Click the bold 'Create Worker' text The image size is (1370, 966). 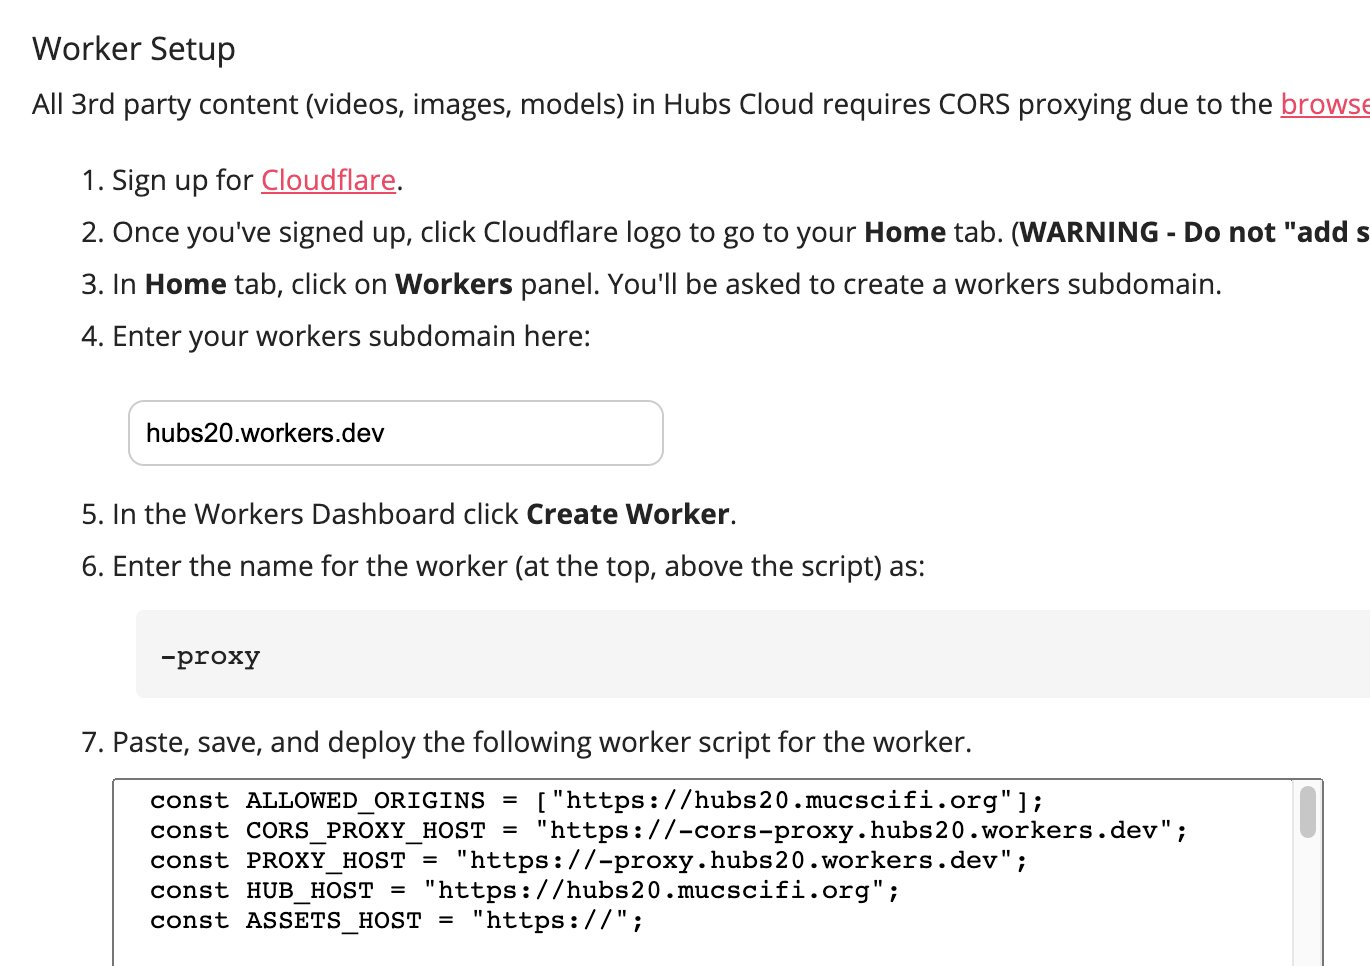[x=628, y=514]
